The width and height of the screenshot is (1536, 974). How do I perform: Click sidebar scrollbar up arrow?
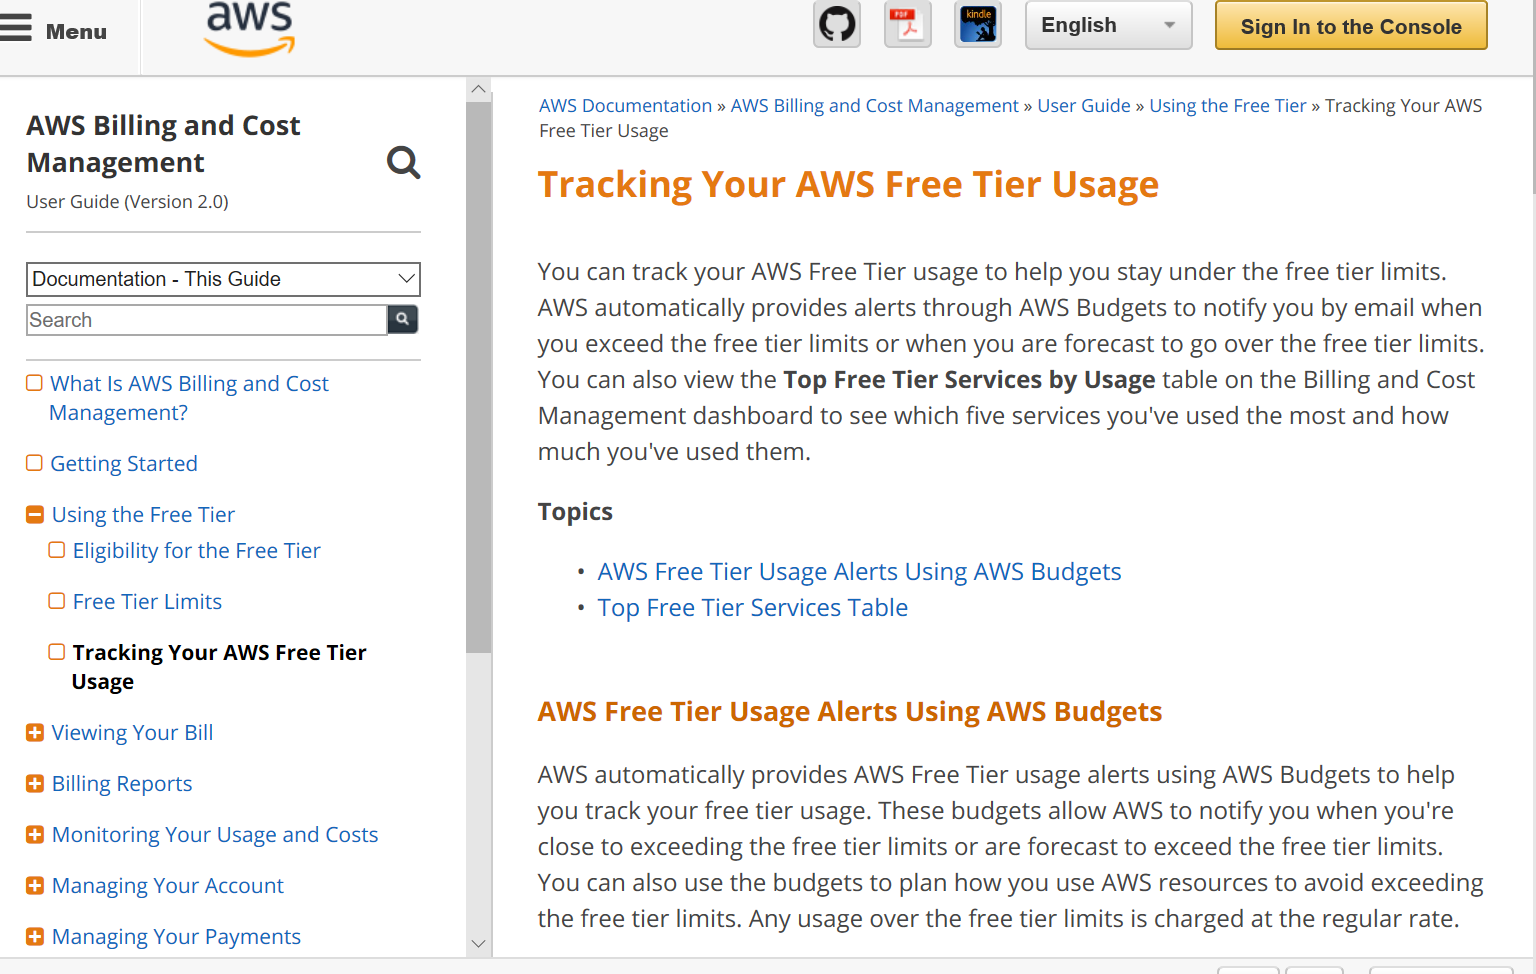click(x=479, y=89)
